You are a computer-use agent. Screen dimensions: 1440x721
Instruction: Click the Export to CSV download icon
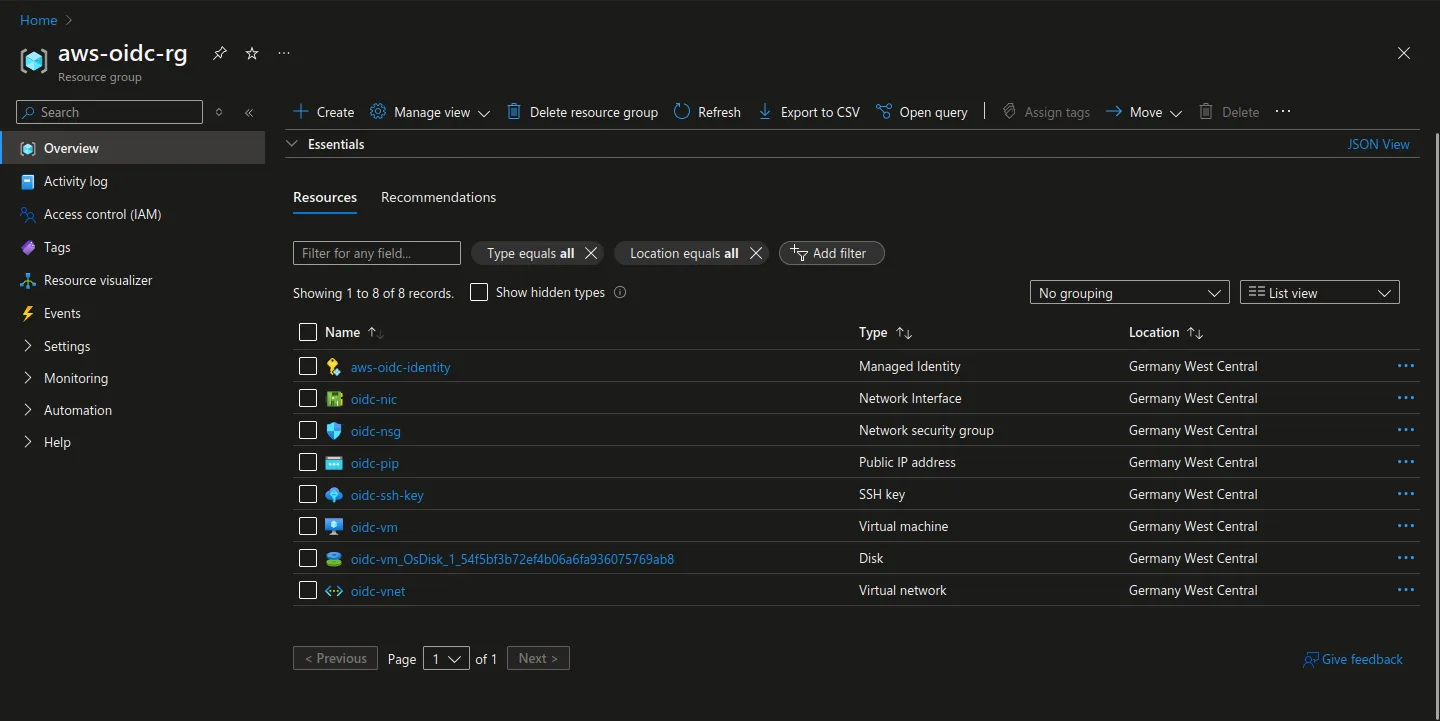pyautogui.click(x=765, y=112)
